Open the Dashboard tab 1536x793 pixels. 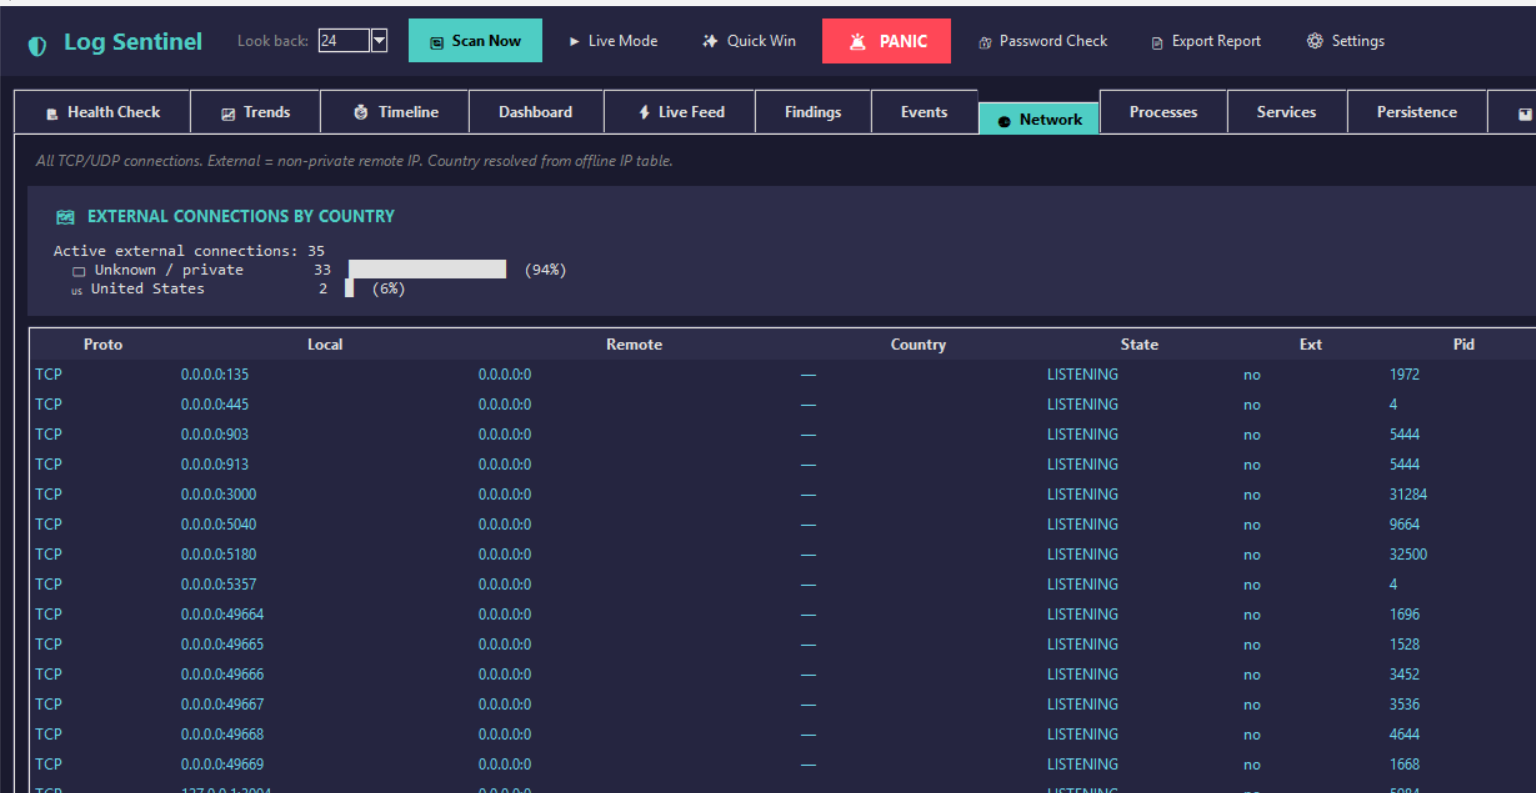pyautogui.click(x=536, y=112)
